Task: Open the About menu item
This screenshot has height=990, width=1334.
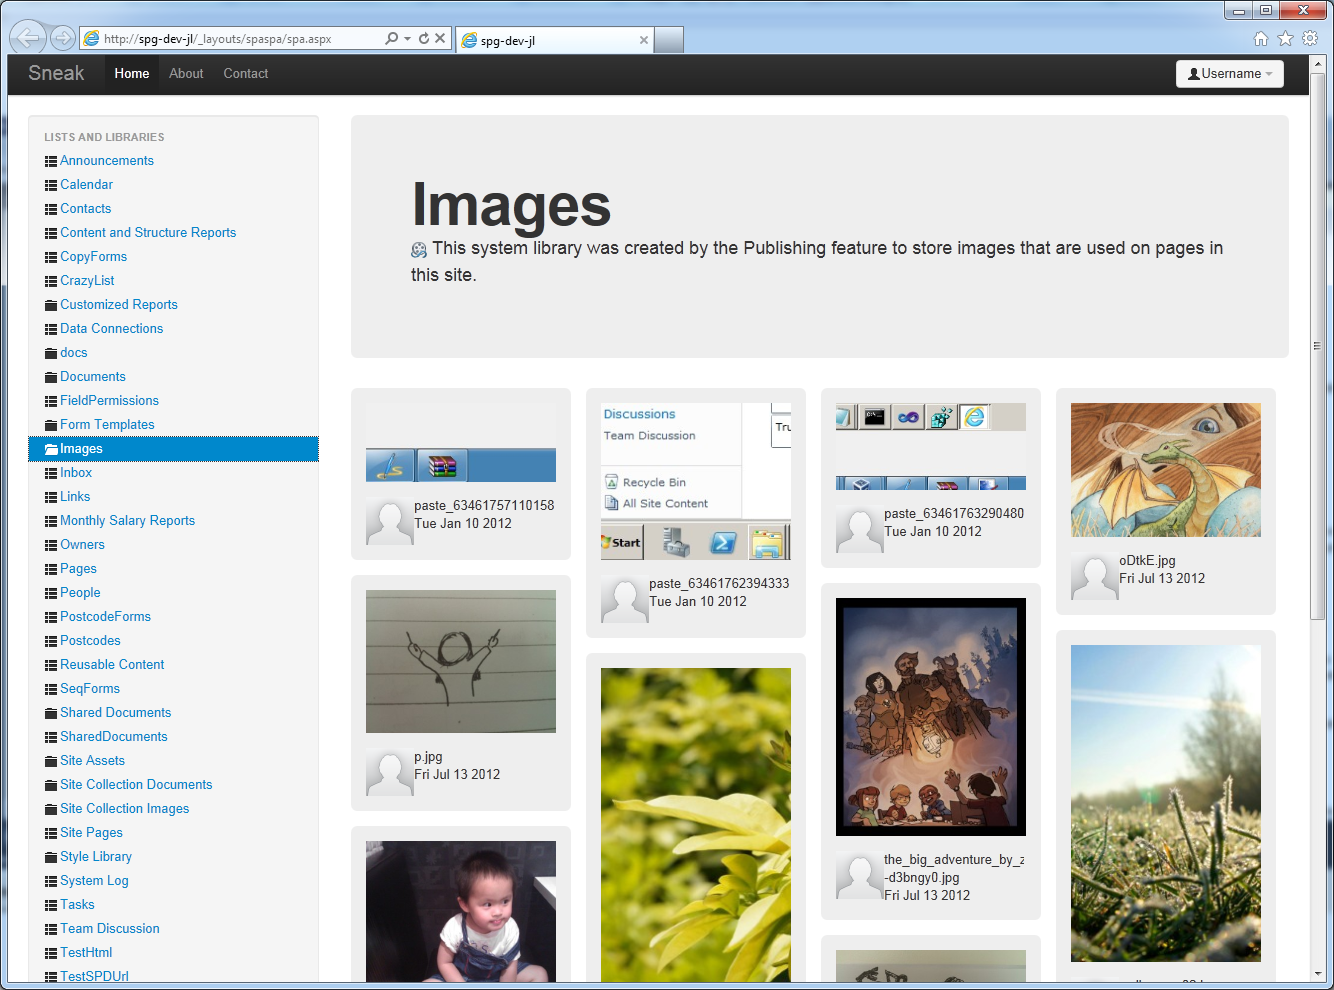Action: tap(186, 74)
